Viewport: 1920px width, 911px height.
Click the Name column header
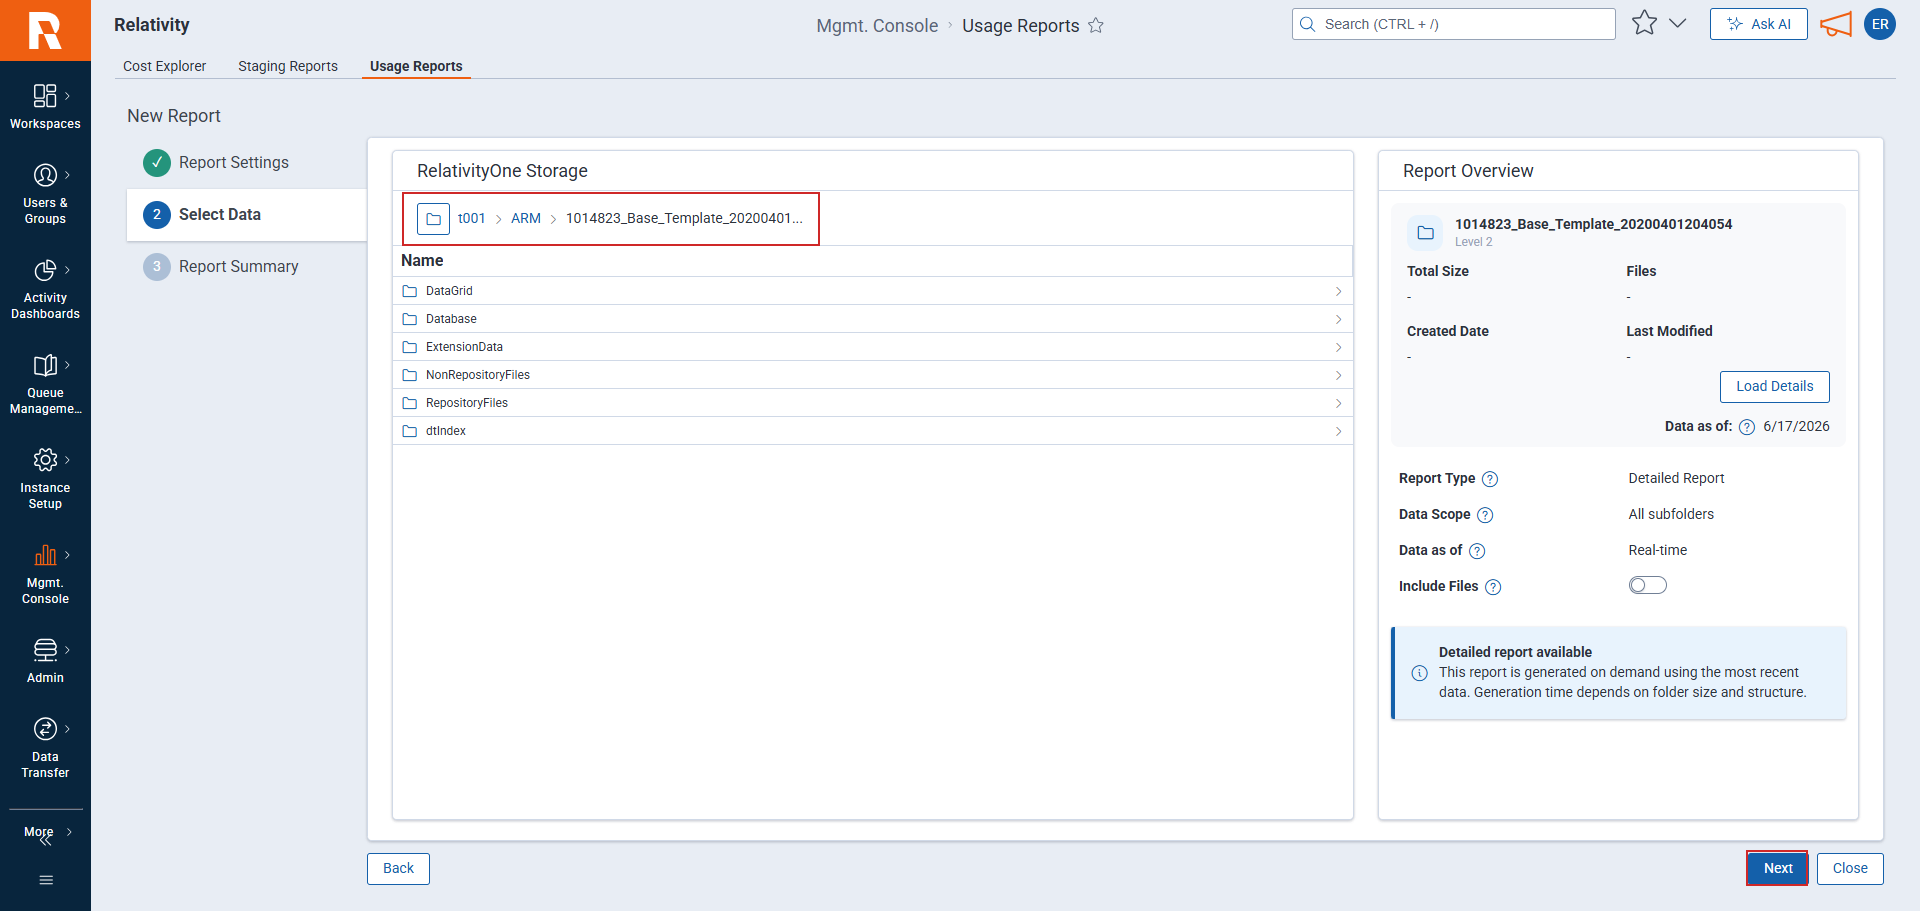422,260
